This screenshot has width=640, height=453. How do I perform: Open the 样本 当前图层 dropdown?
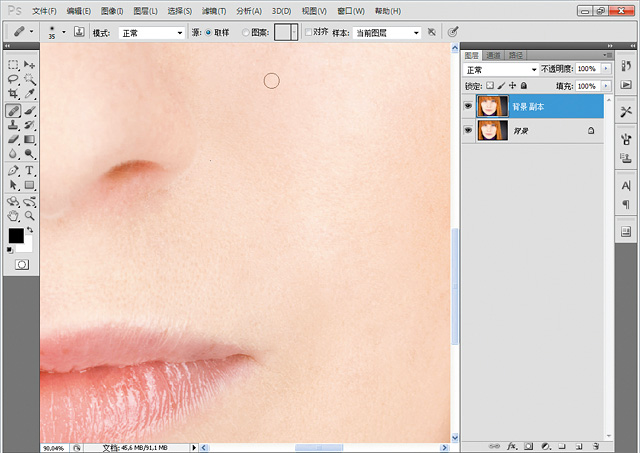click(x=387, y=33)
